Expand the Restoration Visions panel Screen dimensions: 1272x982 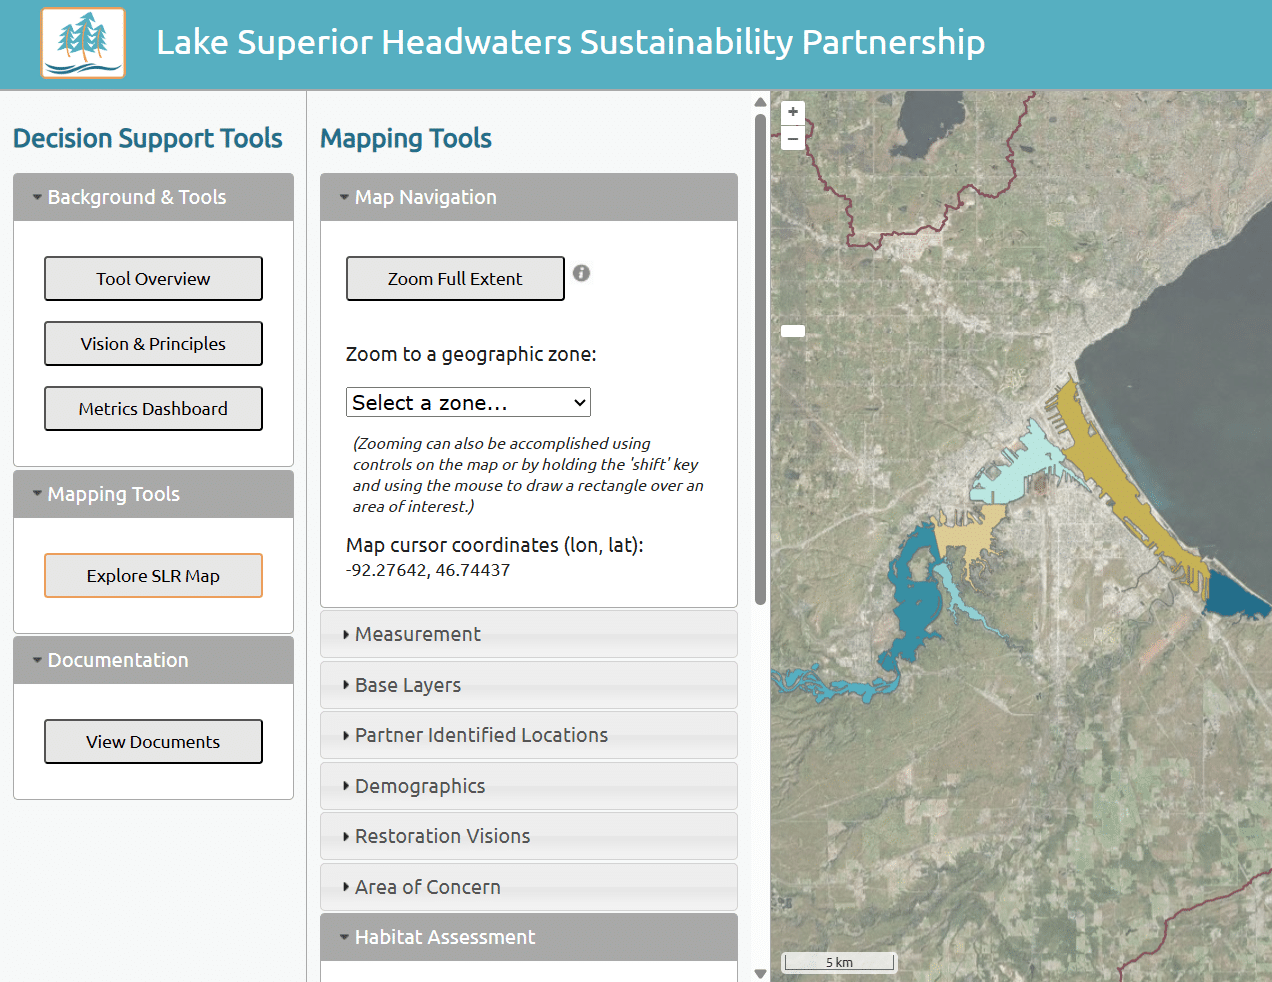pyautogui.click(x=529, y=836)
